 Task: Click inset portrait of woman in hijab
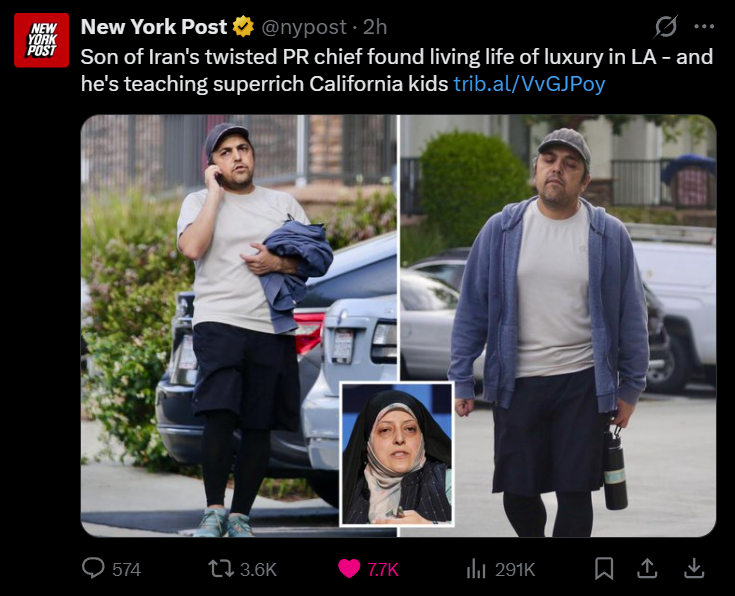[397, 454]
